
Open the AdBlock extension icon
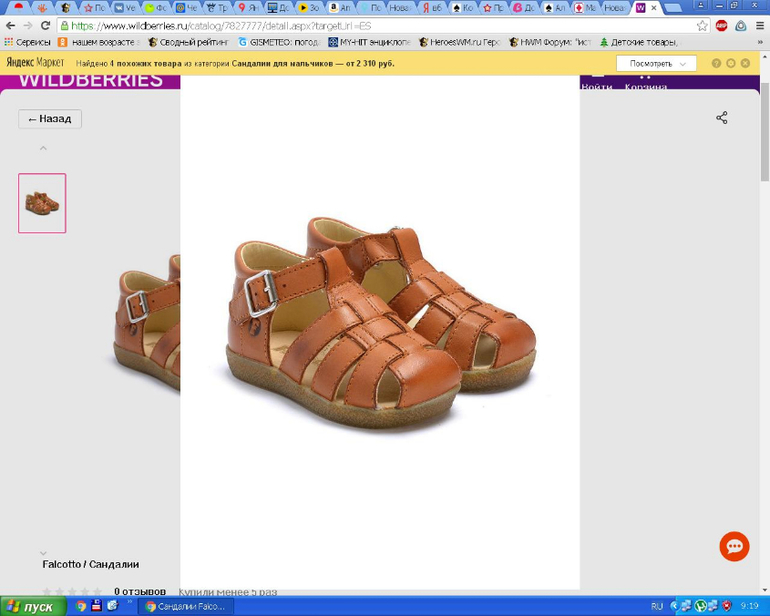click(721, 26)
